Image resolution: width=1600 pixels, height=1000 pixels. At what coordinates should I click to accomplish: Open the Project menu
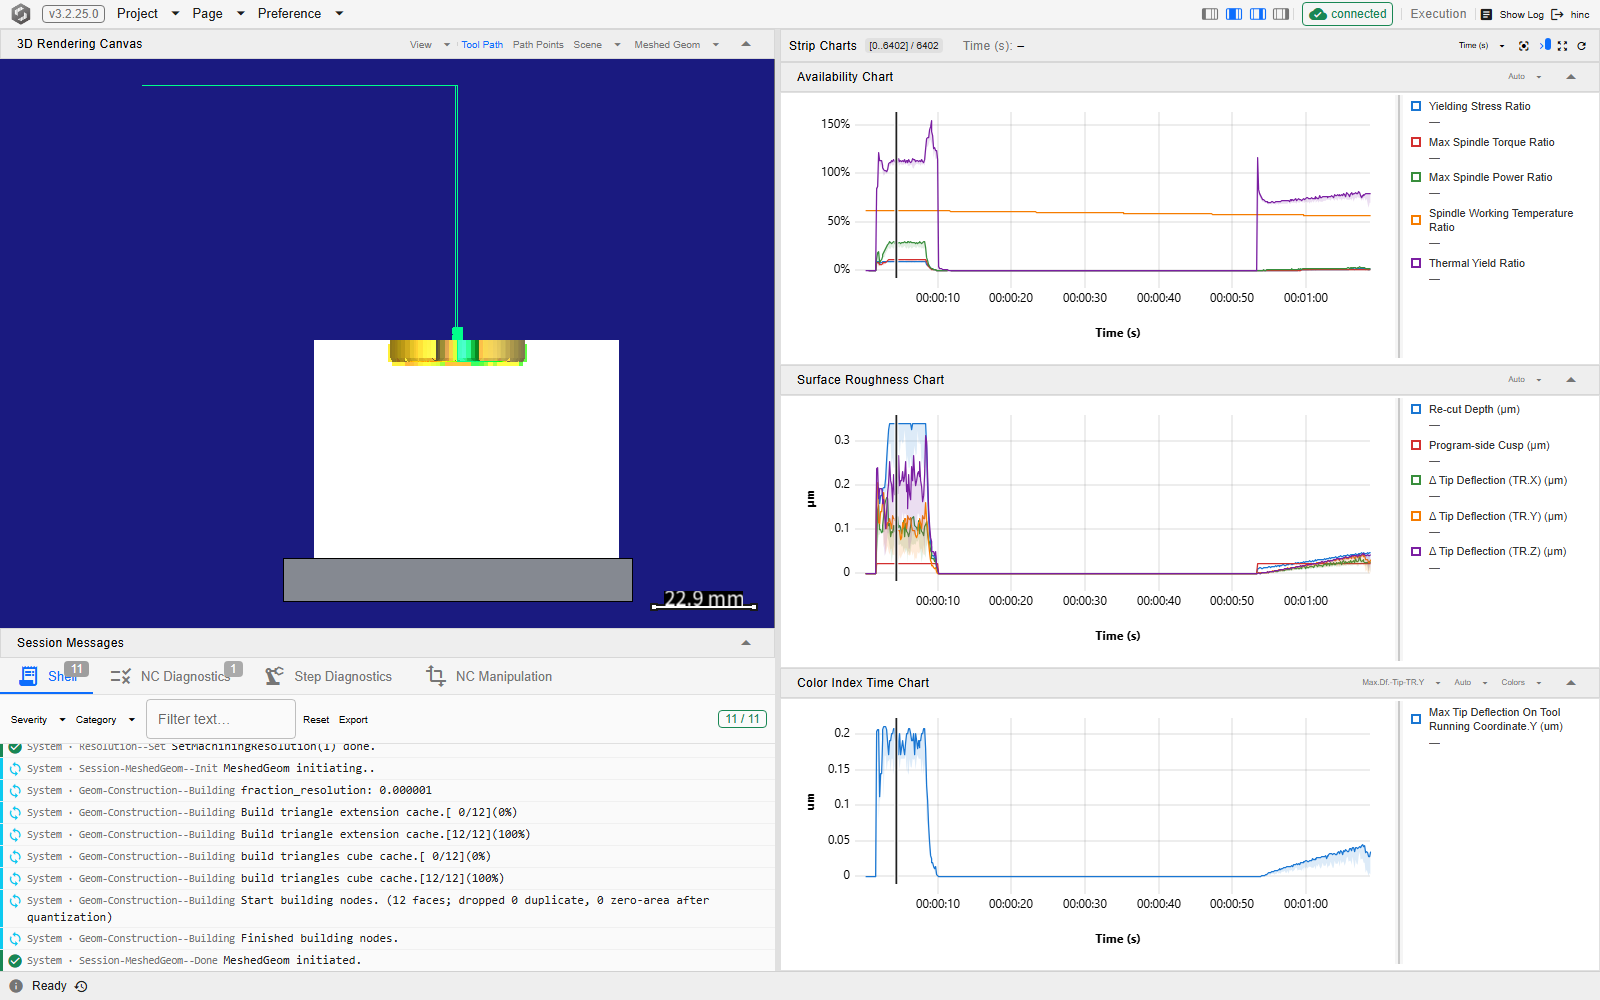tap(148, 14)
